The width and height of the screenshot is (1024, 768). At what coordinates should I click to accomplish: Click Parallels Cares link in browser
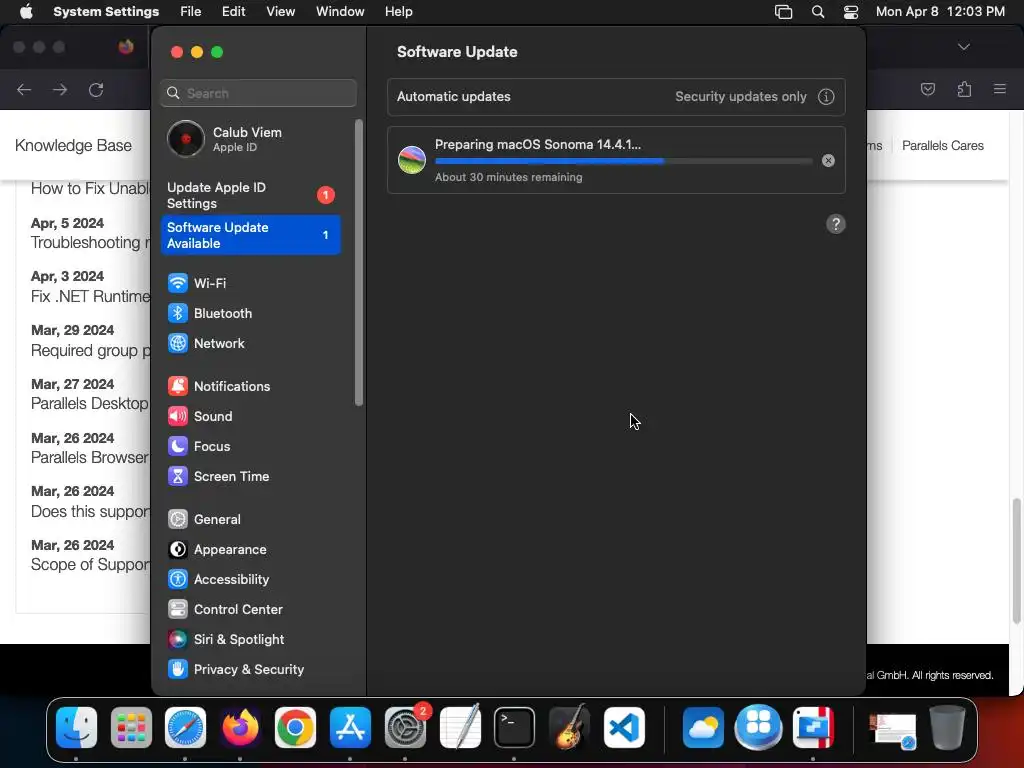coord(943,146)
